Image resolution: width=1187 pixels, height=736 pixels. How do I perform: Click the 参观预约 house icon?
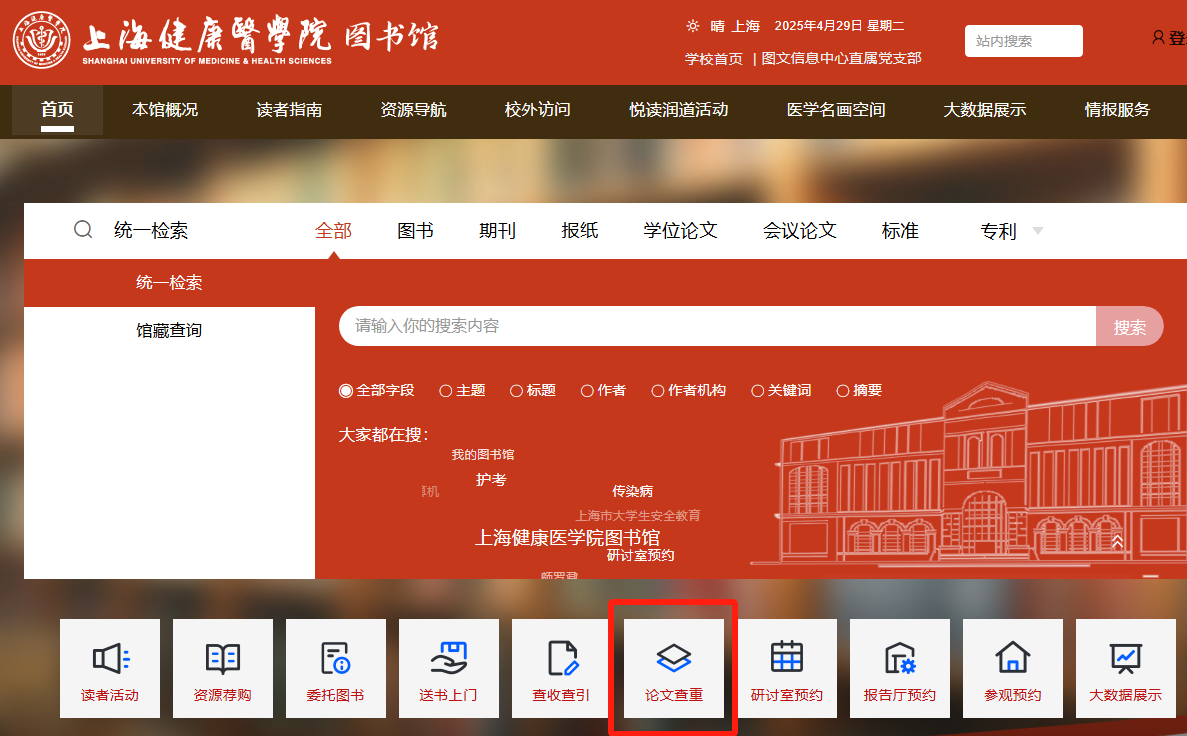[x=1013, y=658]
